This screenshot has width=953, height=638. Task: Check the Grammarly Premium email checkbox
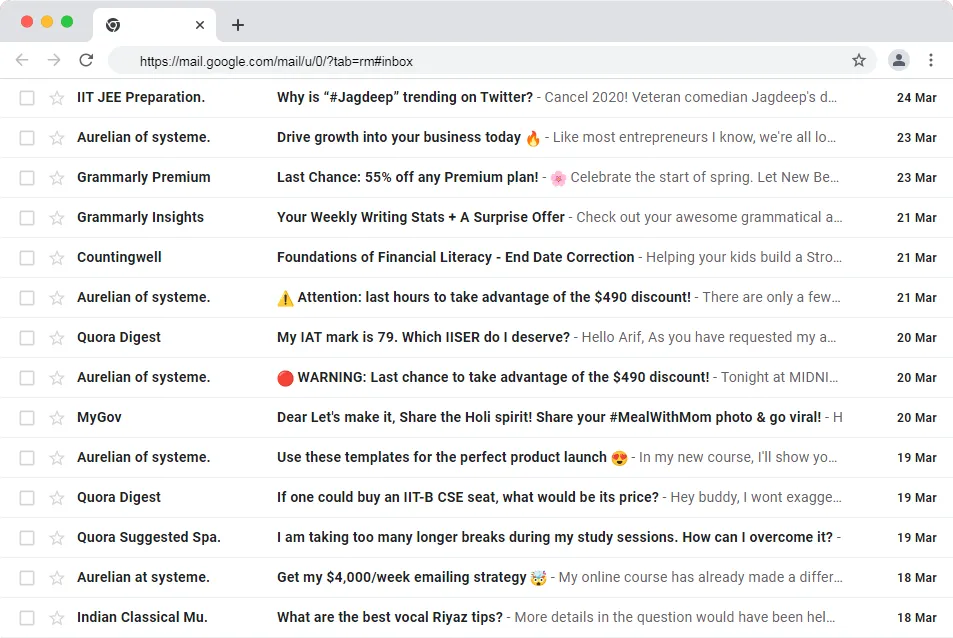click(27, 178)
